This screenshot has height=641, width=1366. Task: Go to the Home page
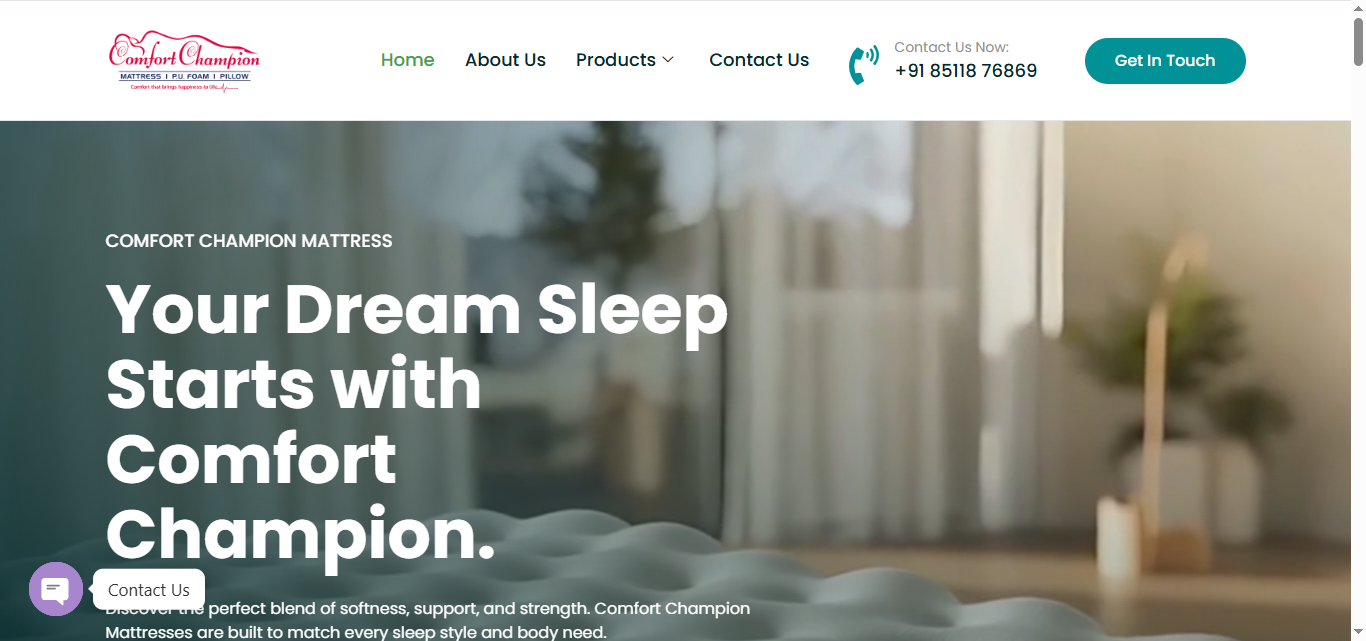click(x=407, y=60)
